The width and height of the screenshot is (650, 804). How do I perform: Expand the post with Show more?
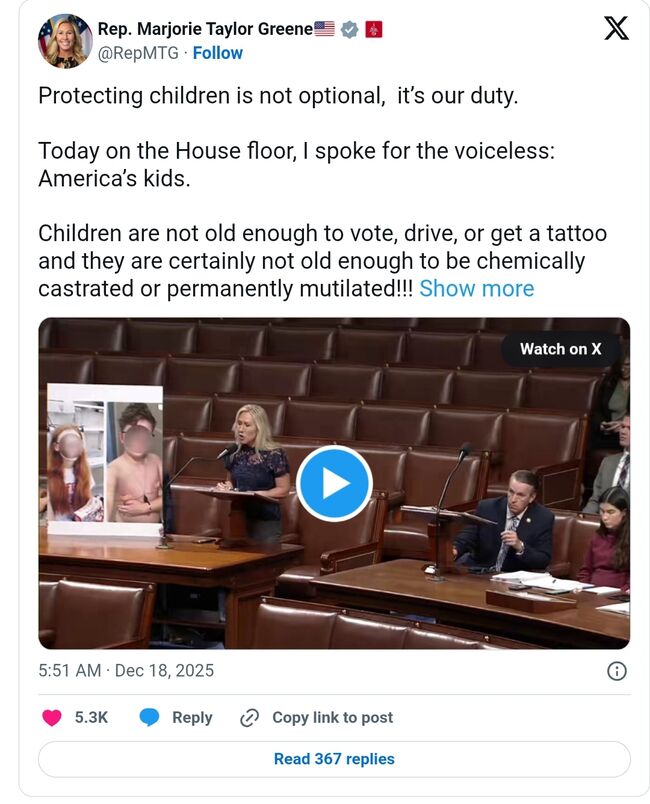pyautogui.click(x=476, y=289)
